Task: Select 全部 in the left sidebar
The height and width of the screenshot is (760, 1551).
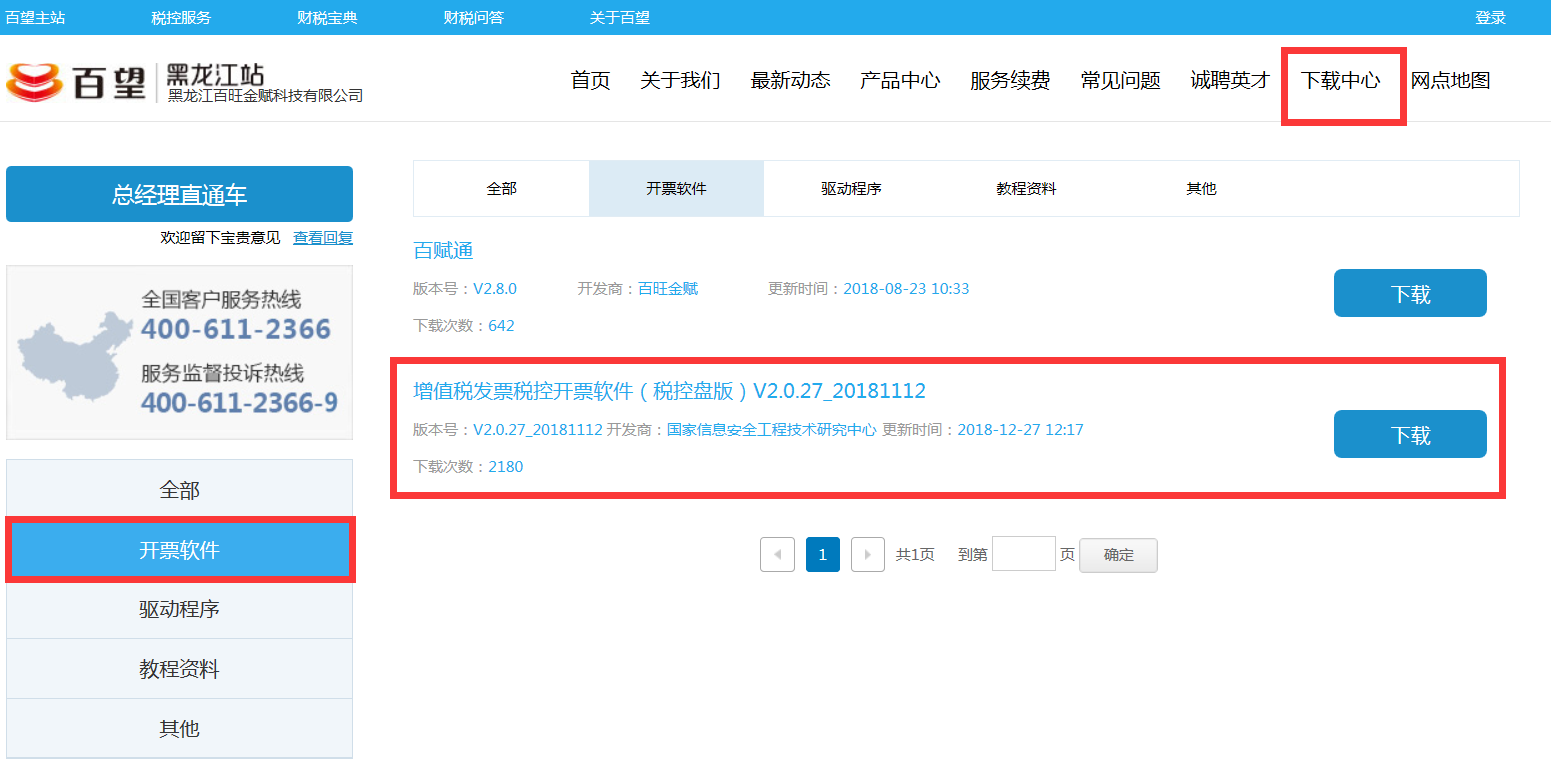Action: point(179,490)
